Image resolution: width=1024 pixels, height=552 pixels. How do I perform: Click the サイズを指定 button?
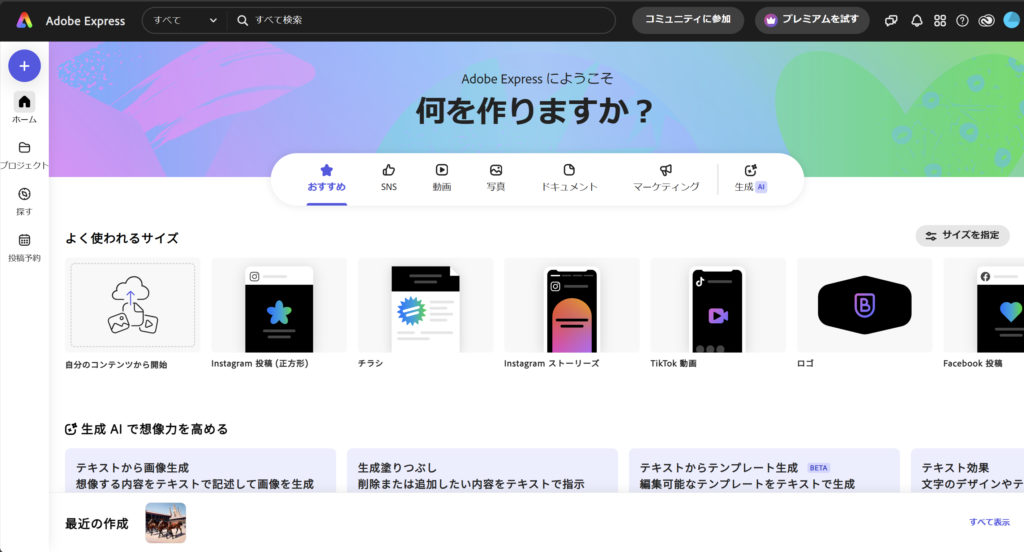coord(962,236)
